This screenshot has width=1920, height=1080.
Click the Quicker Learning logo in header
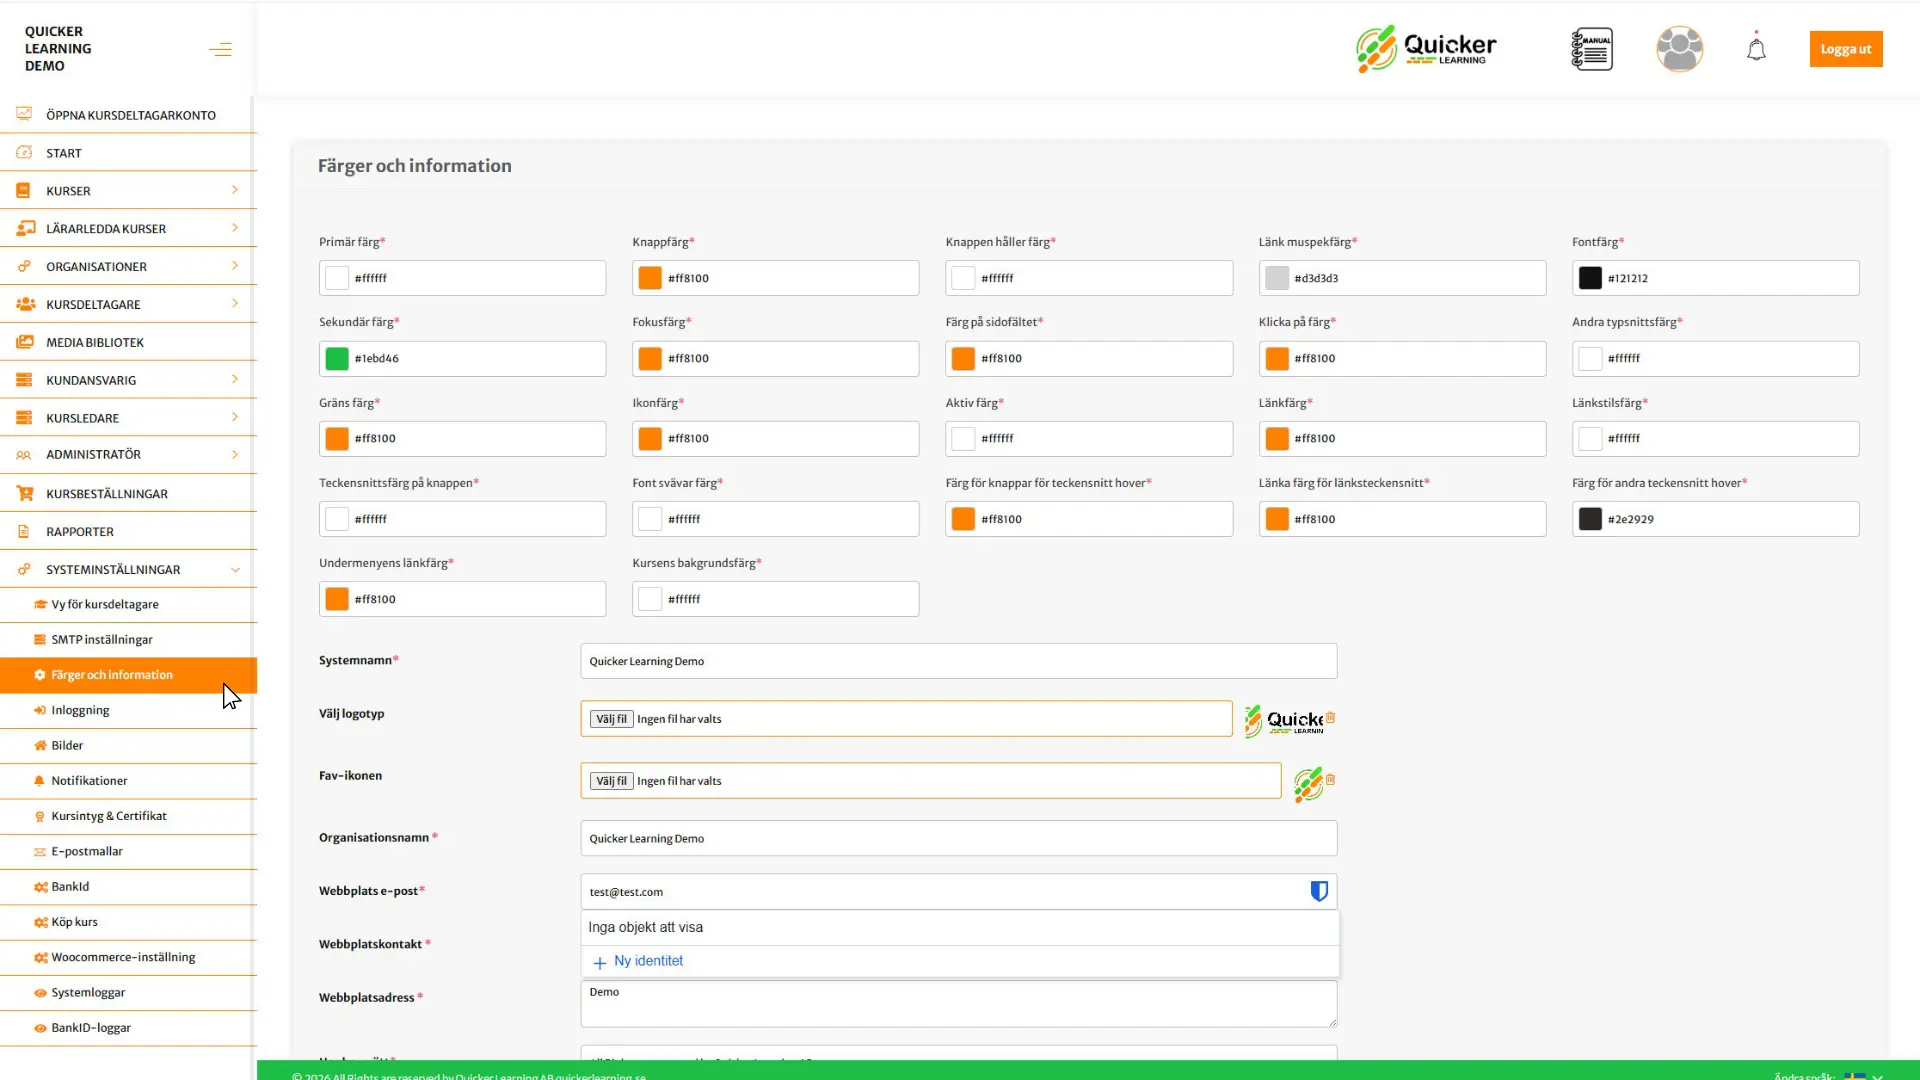point(1426,49)
